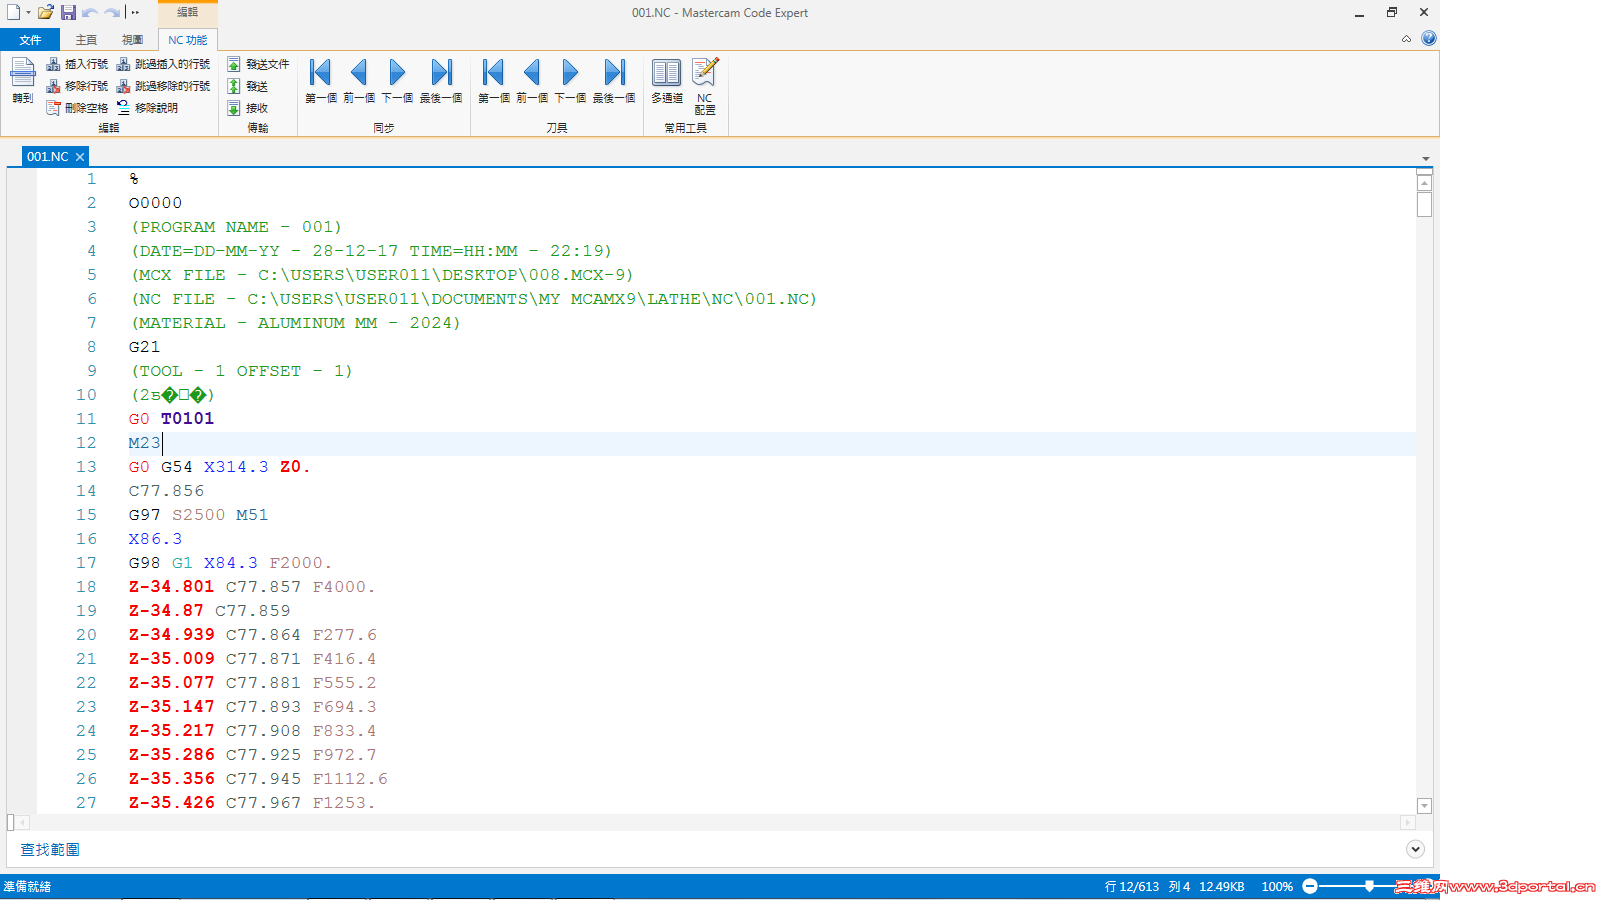Jump to 第一個 tool in 刀具 group
The width and height of the screenshot is (1615, 900).
coord(494,80)
